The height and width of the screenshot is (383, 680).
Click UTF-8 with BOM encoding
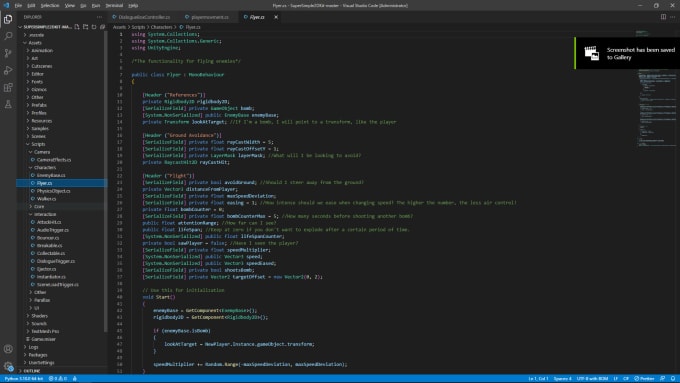(x=592, y=379)
